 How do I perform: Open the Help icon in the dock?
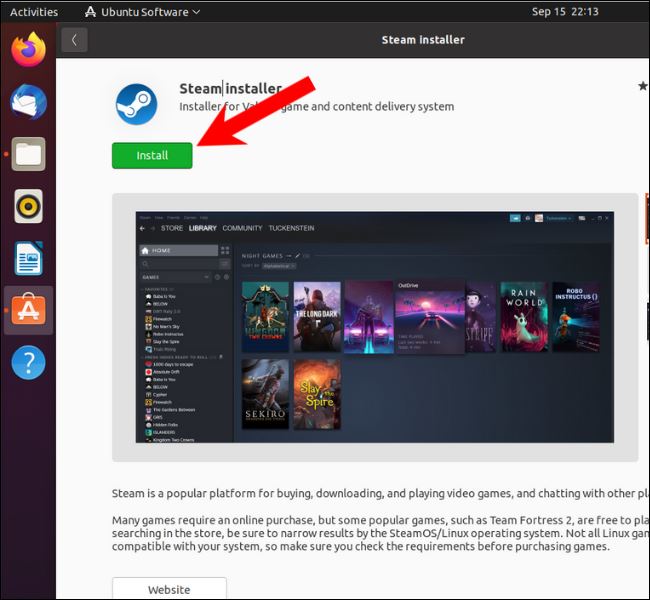tap(28, 362)
